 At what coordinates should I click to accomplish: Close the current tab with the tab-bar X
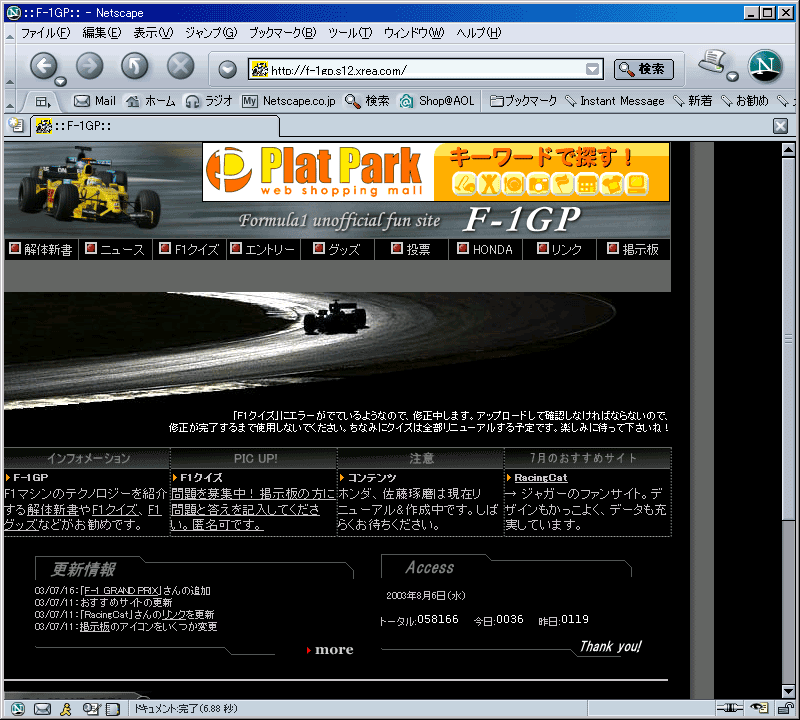point(780,126)
